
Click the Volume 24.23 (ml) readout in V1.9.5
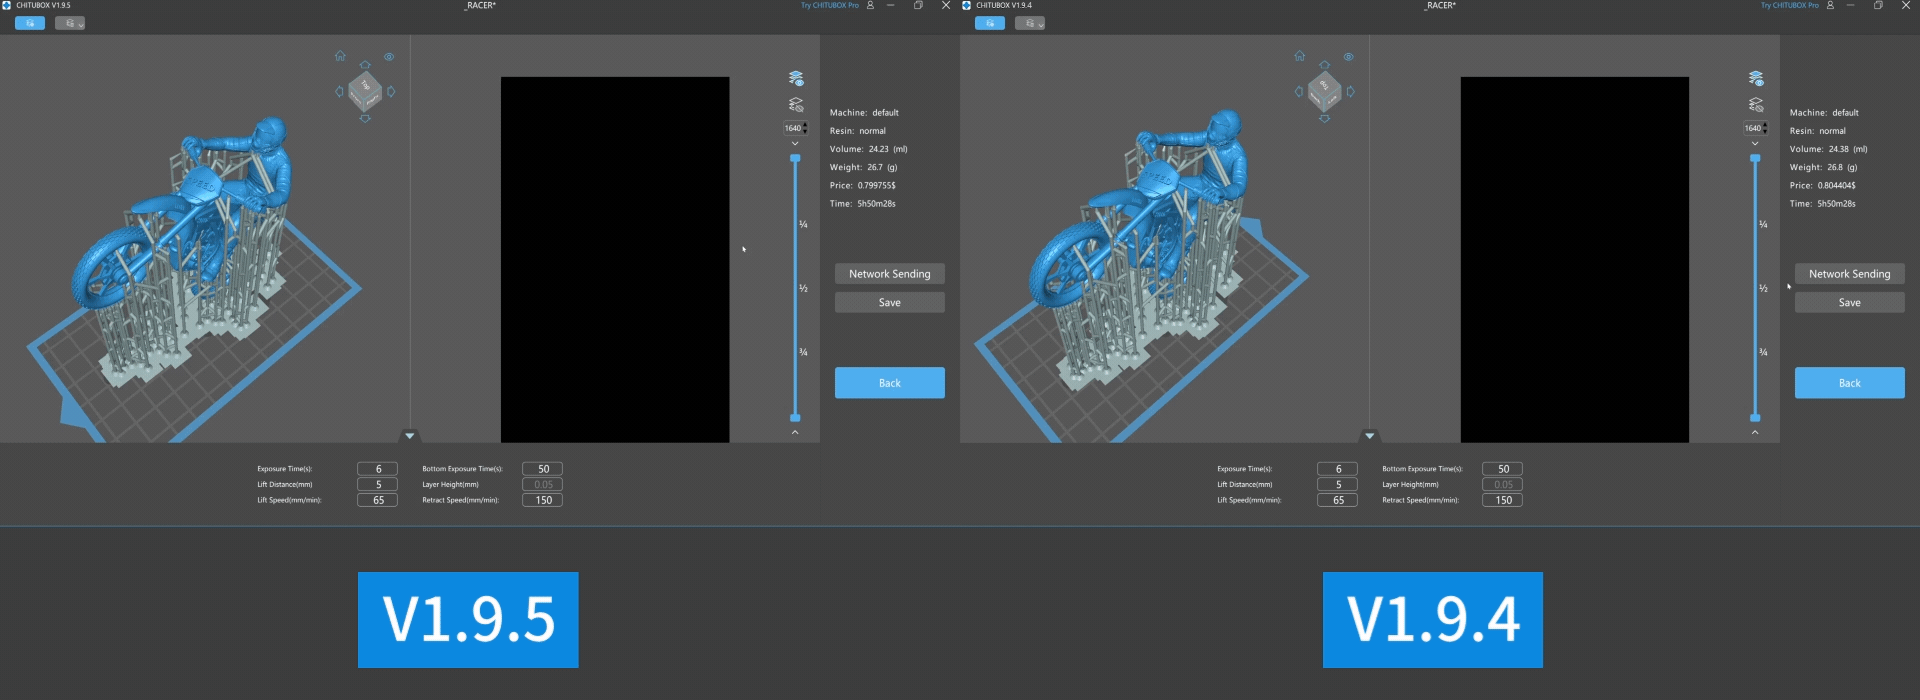869,149
